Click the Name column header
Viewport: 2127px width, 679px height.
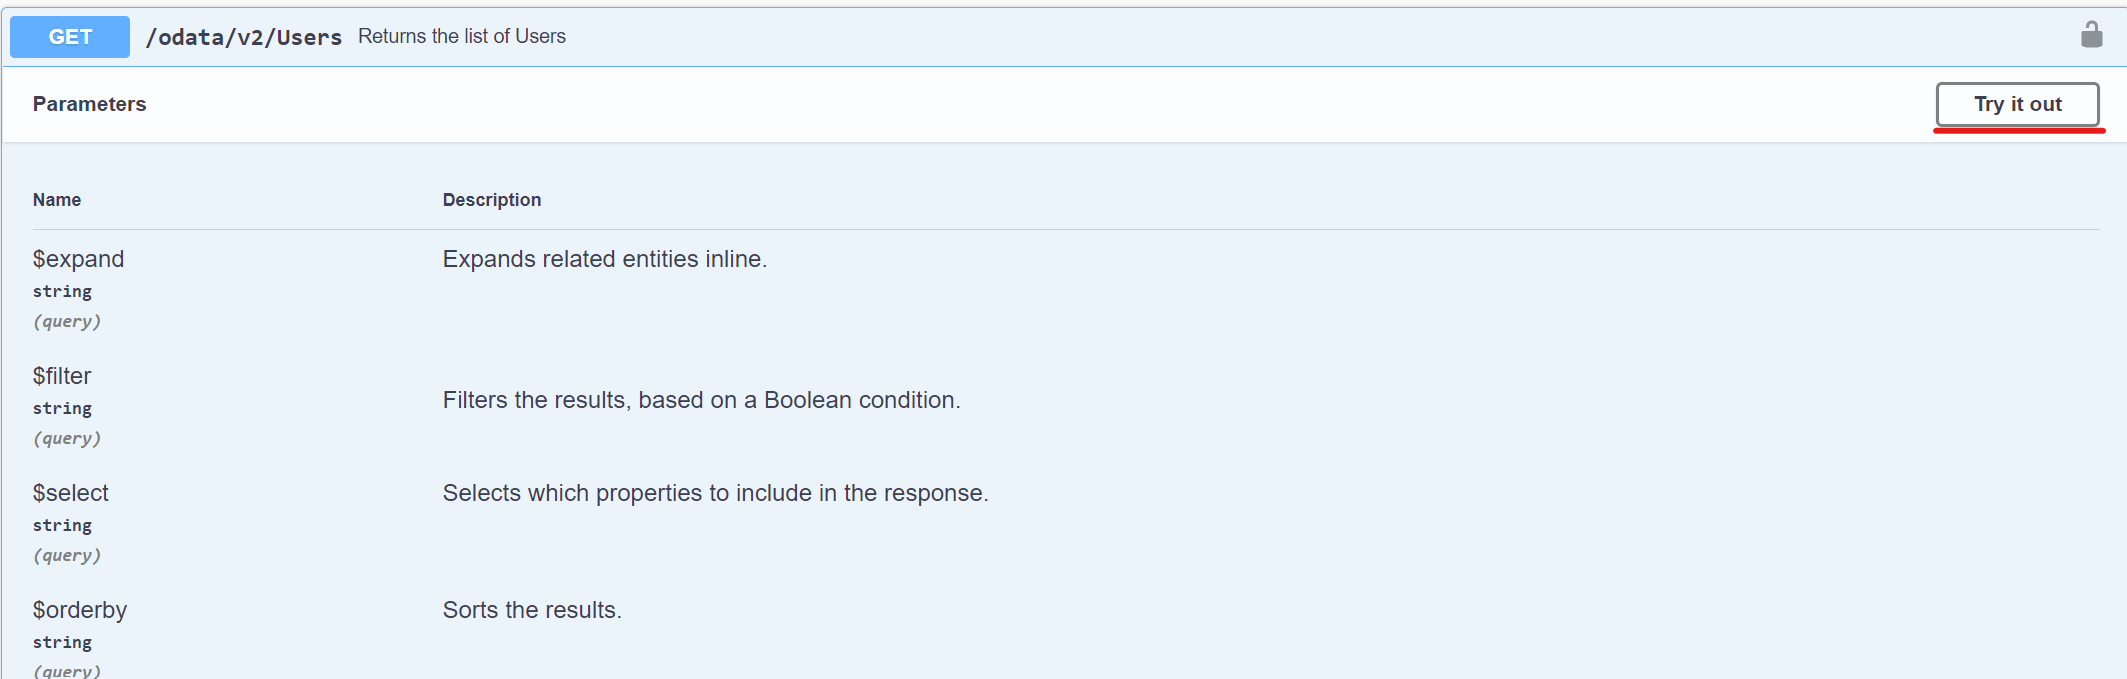pos(57,200)
